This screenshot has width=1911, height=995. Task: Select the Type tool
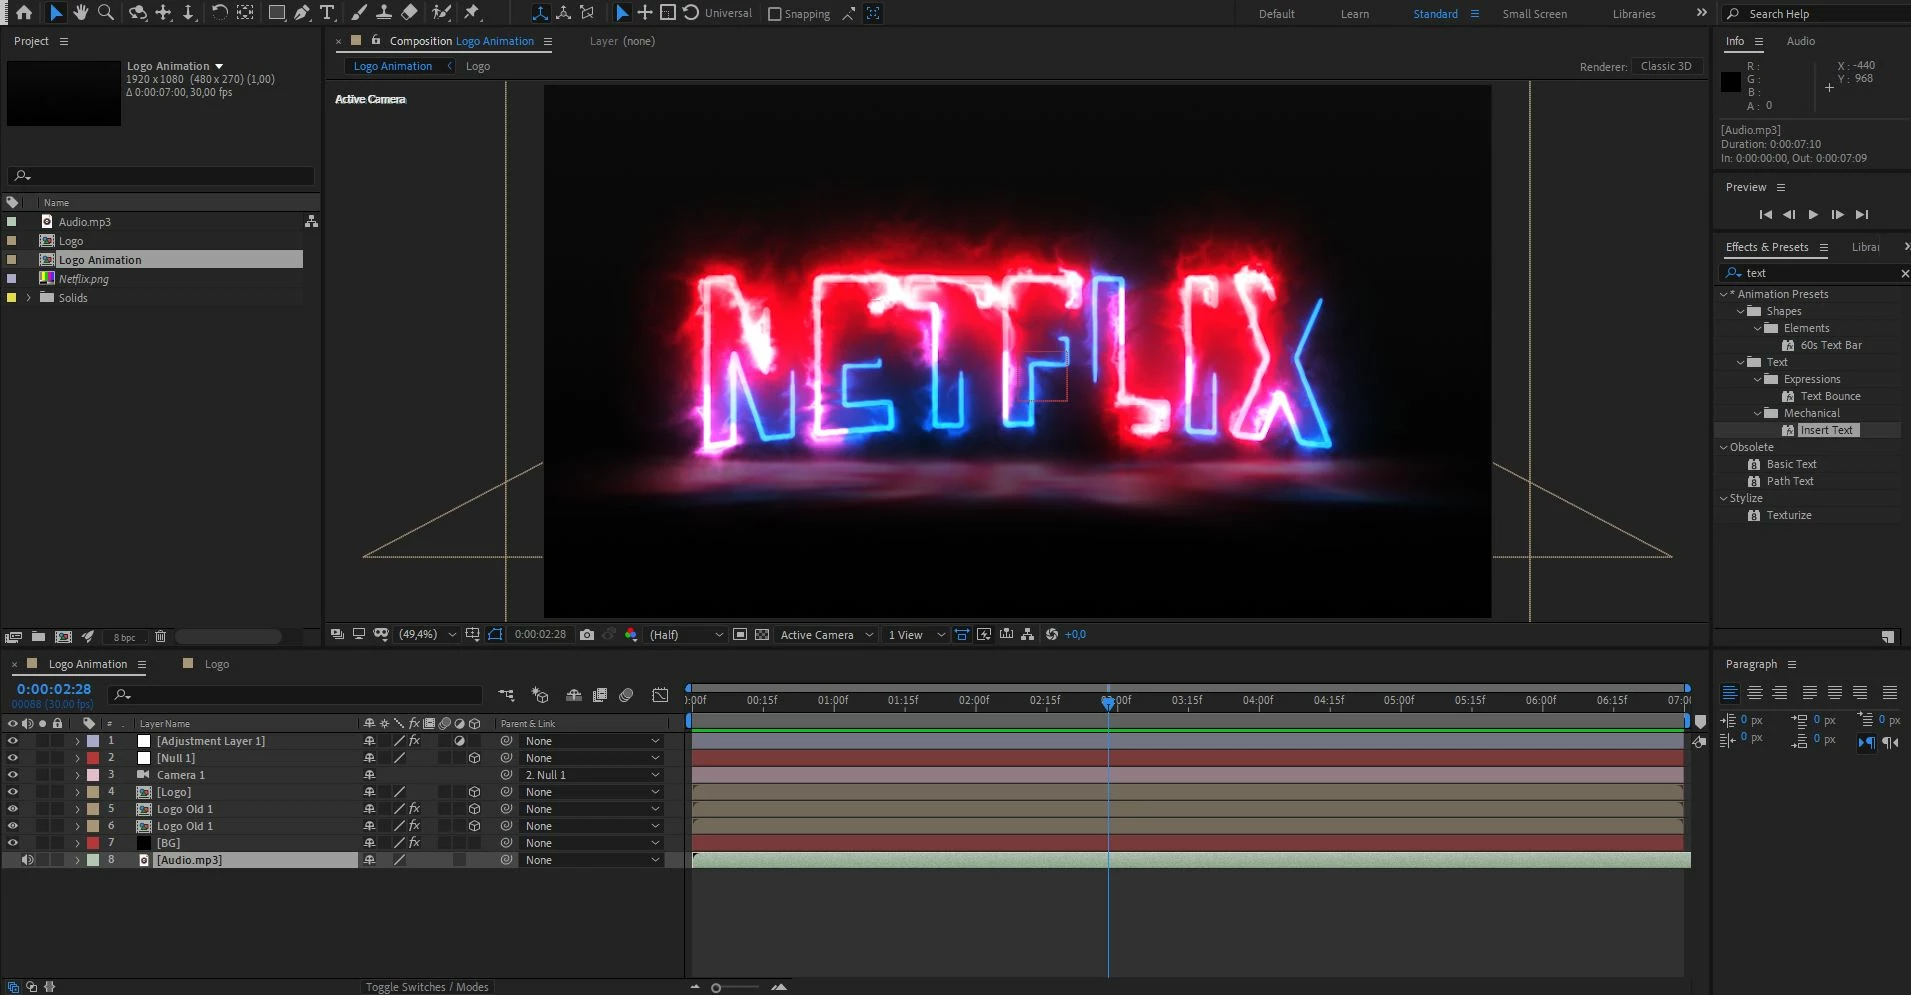(x=327, y=13)
